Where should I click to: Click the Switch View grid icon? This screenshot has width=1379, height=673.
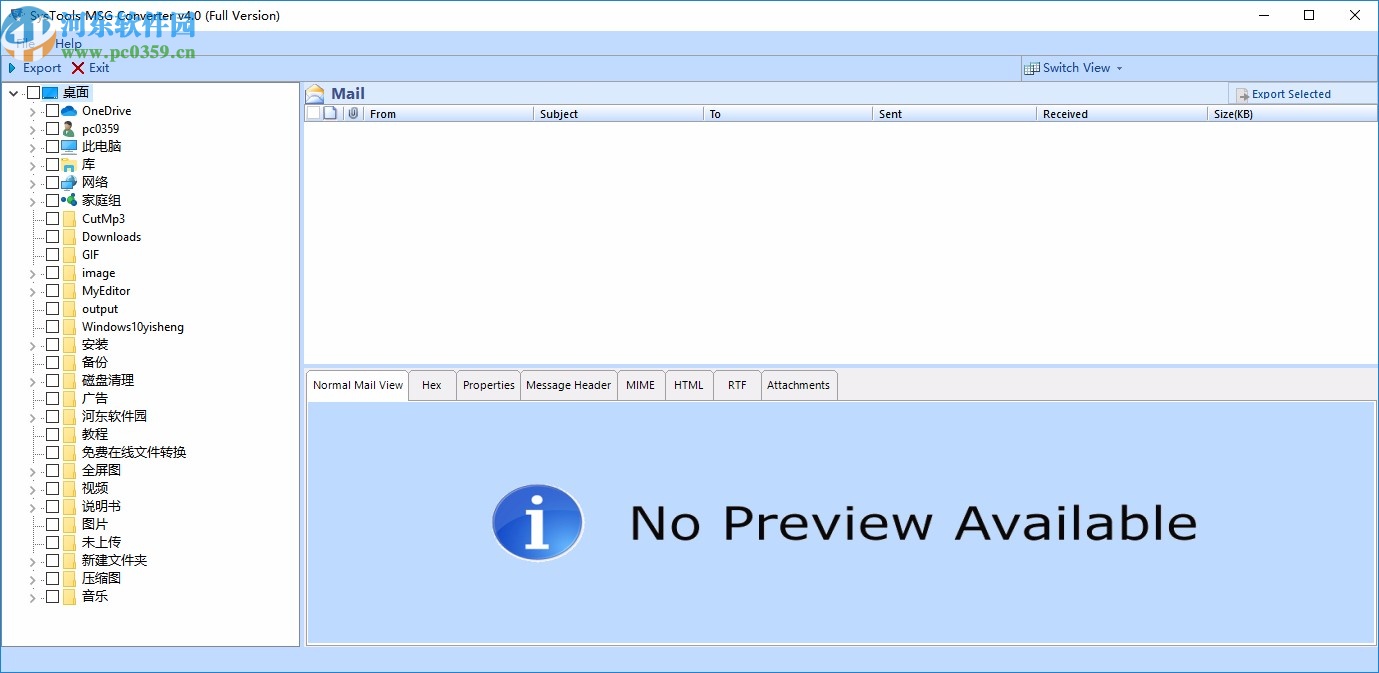[1030, 67]
